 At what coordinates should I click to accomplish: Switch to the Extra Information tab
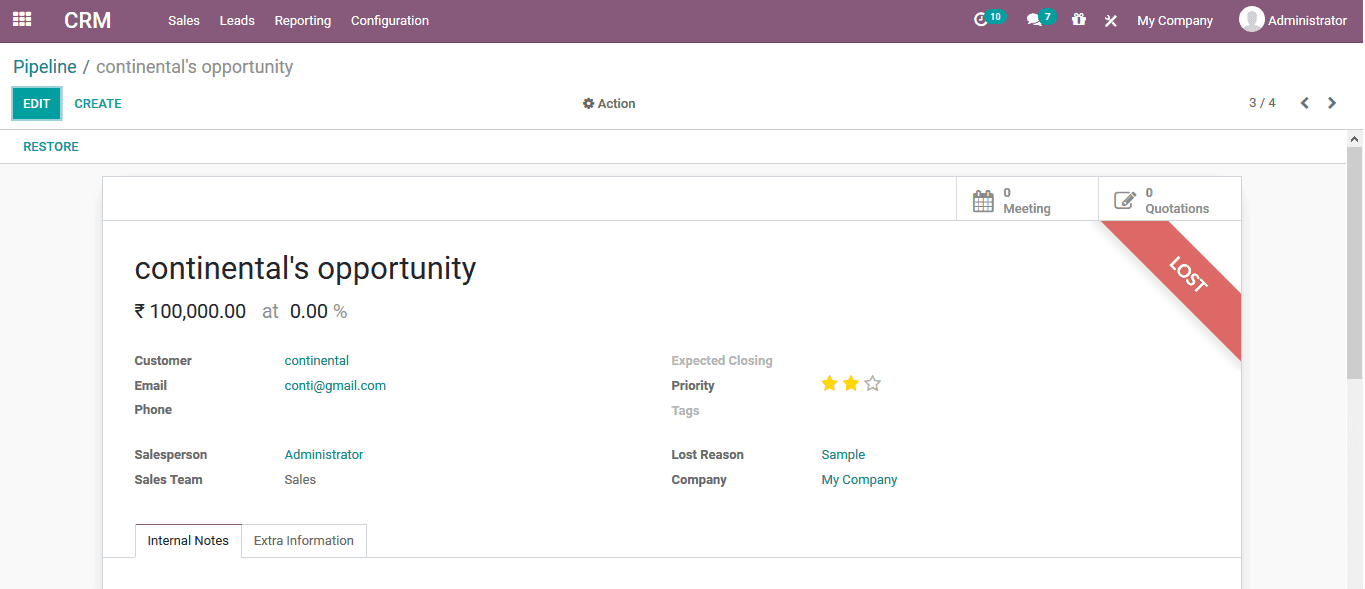click(303, 540)
